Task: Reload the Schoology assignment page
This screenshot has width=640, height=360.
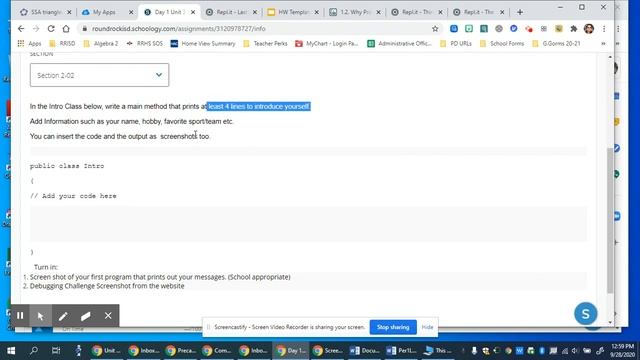Action: coord(51,29)
